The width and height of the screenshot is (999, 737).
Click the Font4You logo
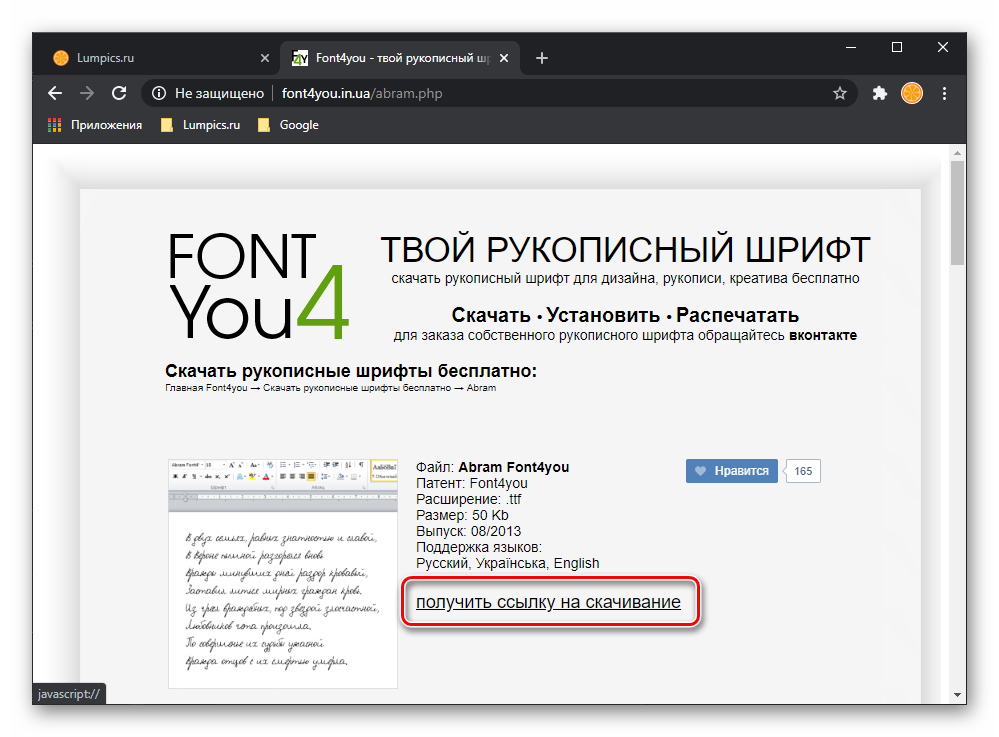click(258, 286)
